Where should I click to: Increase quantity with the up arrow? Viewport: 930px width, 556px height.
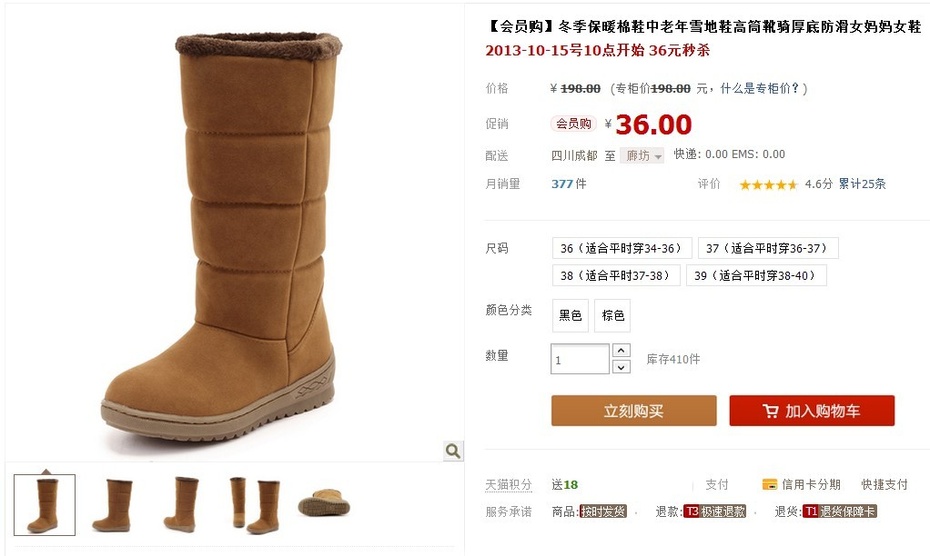coord(621,350)
